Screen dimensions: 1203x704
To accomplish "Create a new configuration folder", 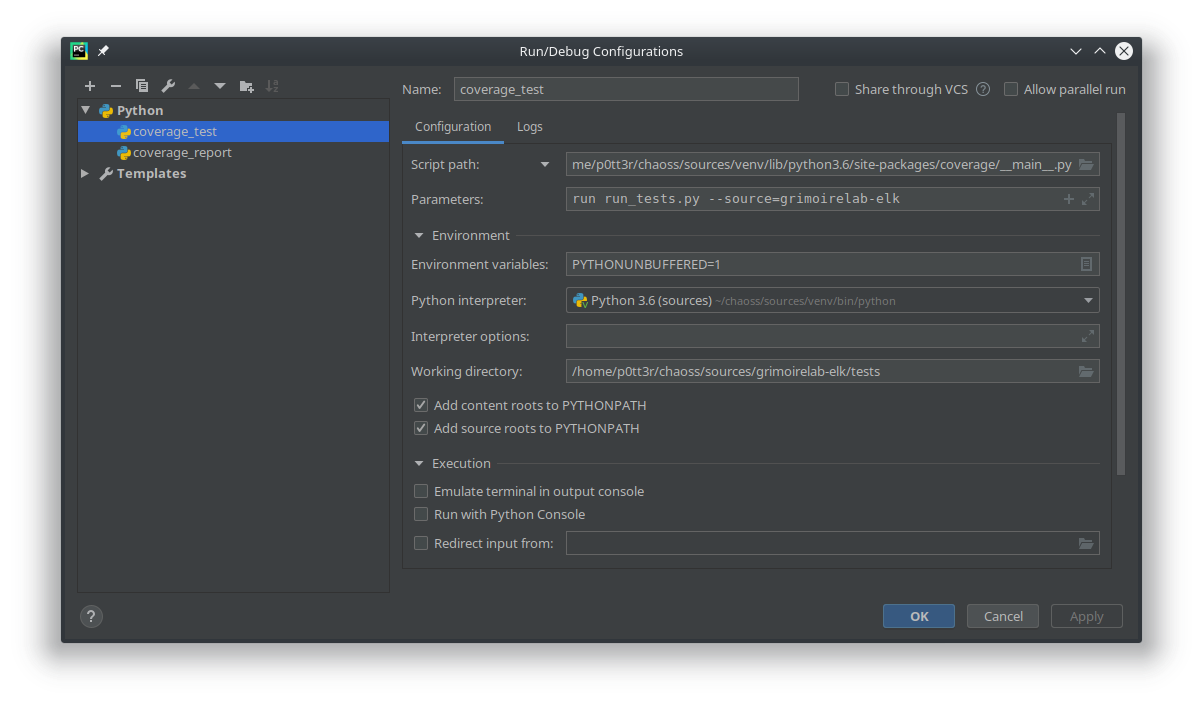I will 246,86.
